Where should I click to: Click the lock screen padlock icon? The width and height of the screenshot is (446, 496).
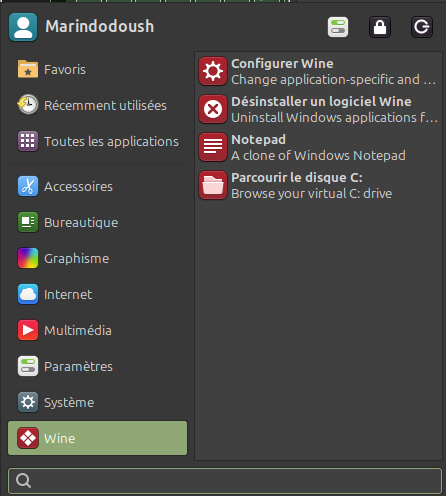[x=380, y=27]
